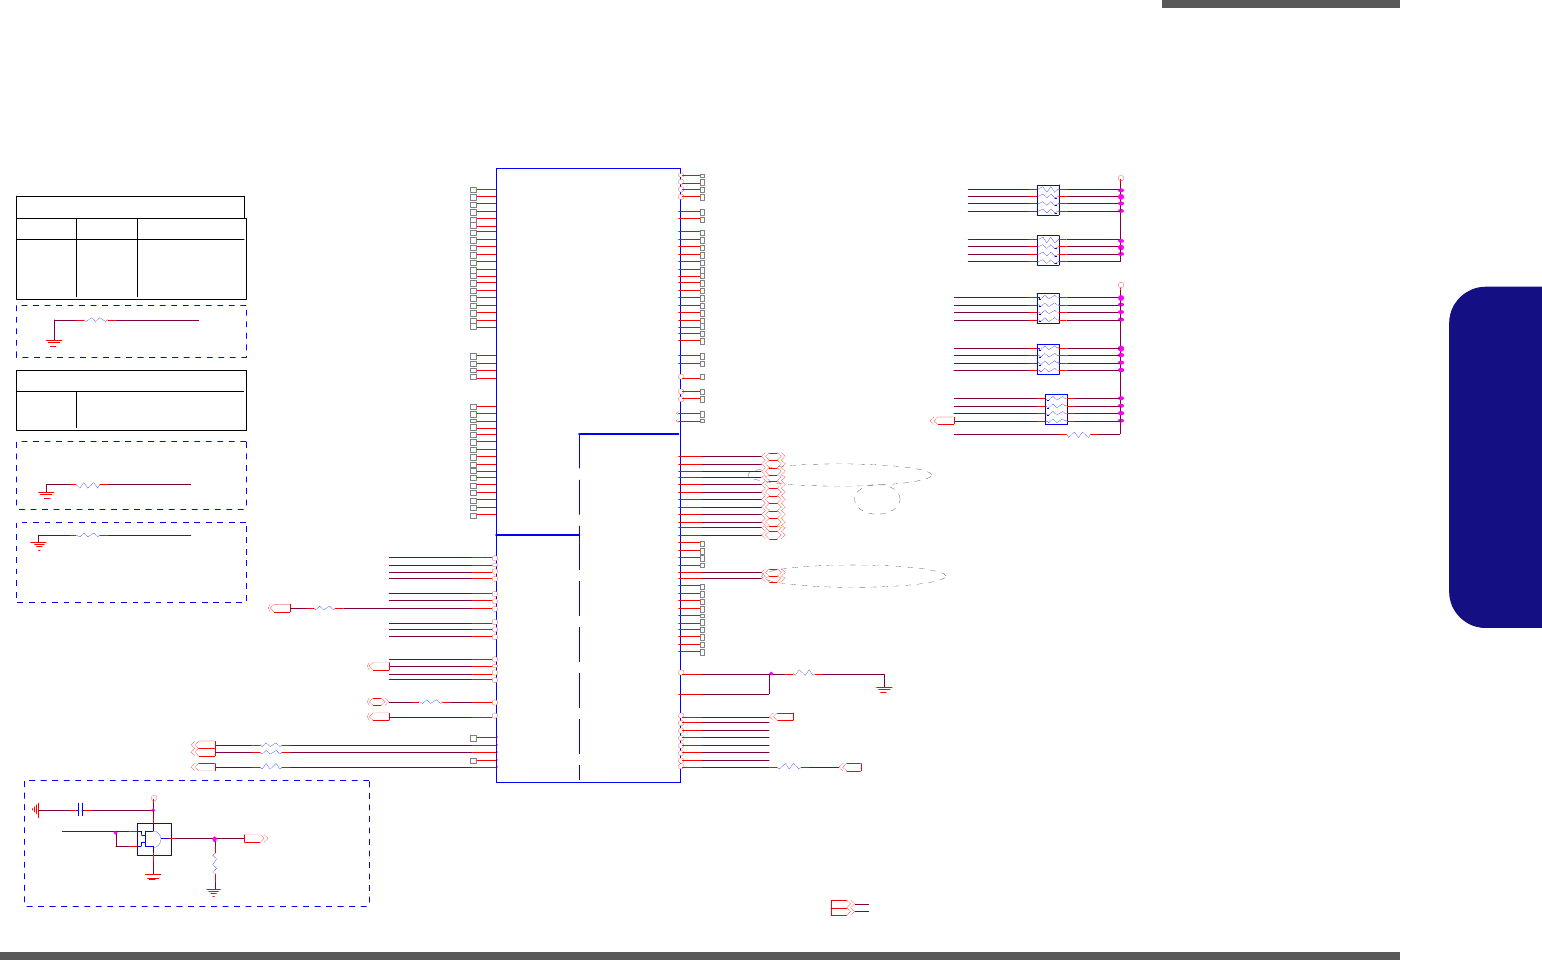The width and height of the screenshot is (1542, 960).
Task: Select the ground symbol directly beneath the transistor
Action: point(153,875)
